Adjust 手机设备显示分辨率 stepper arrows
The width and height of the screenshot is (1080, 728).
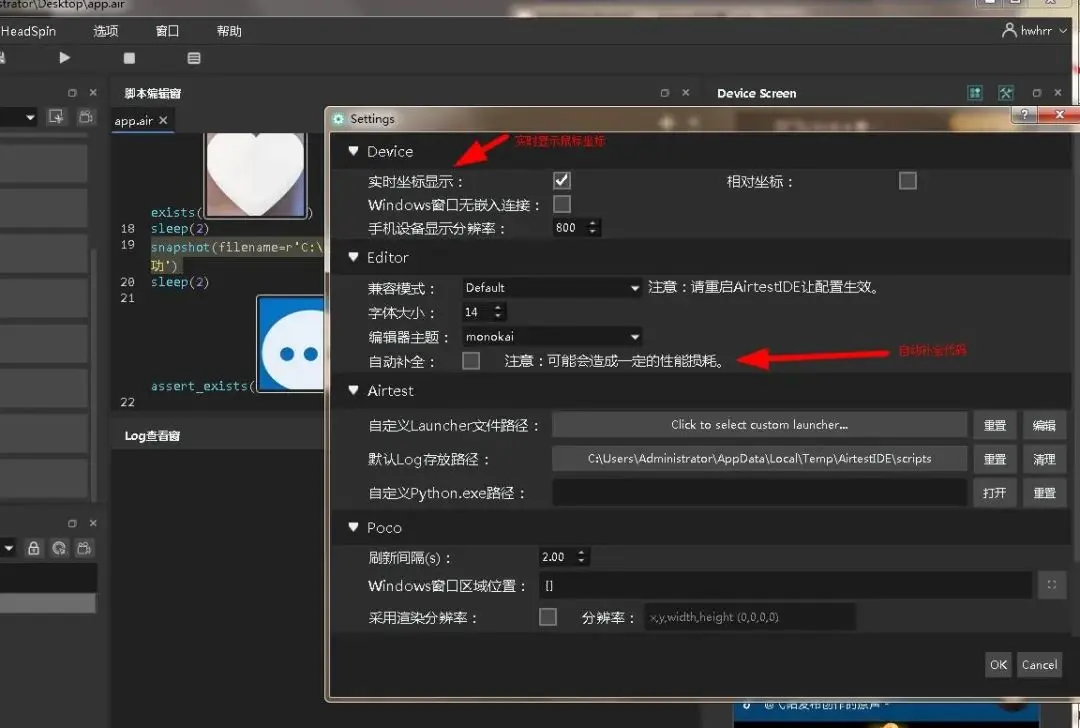pos(592,227)
